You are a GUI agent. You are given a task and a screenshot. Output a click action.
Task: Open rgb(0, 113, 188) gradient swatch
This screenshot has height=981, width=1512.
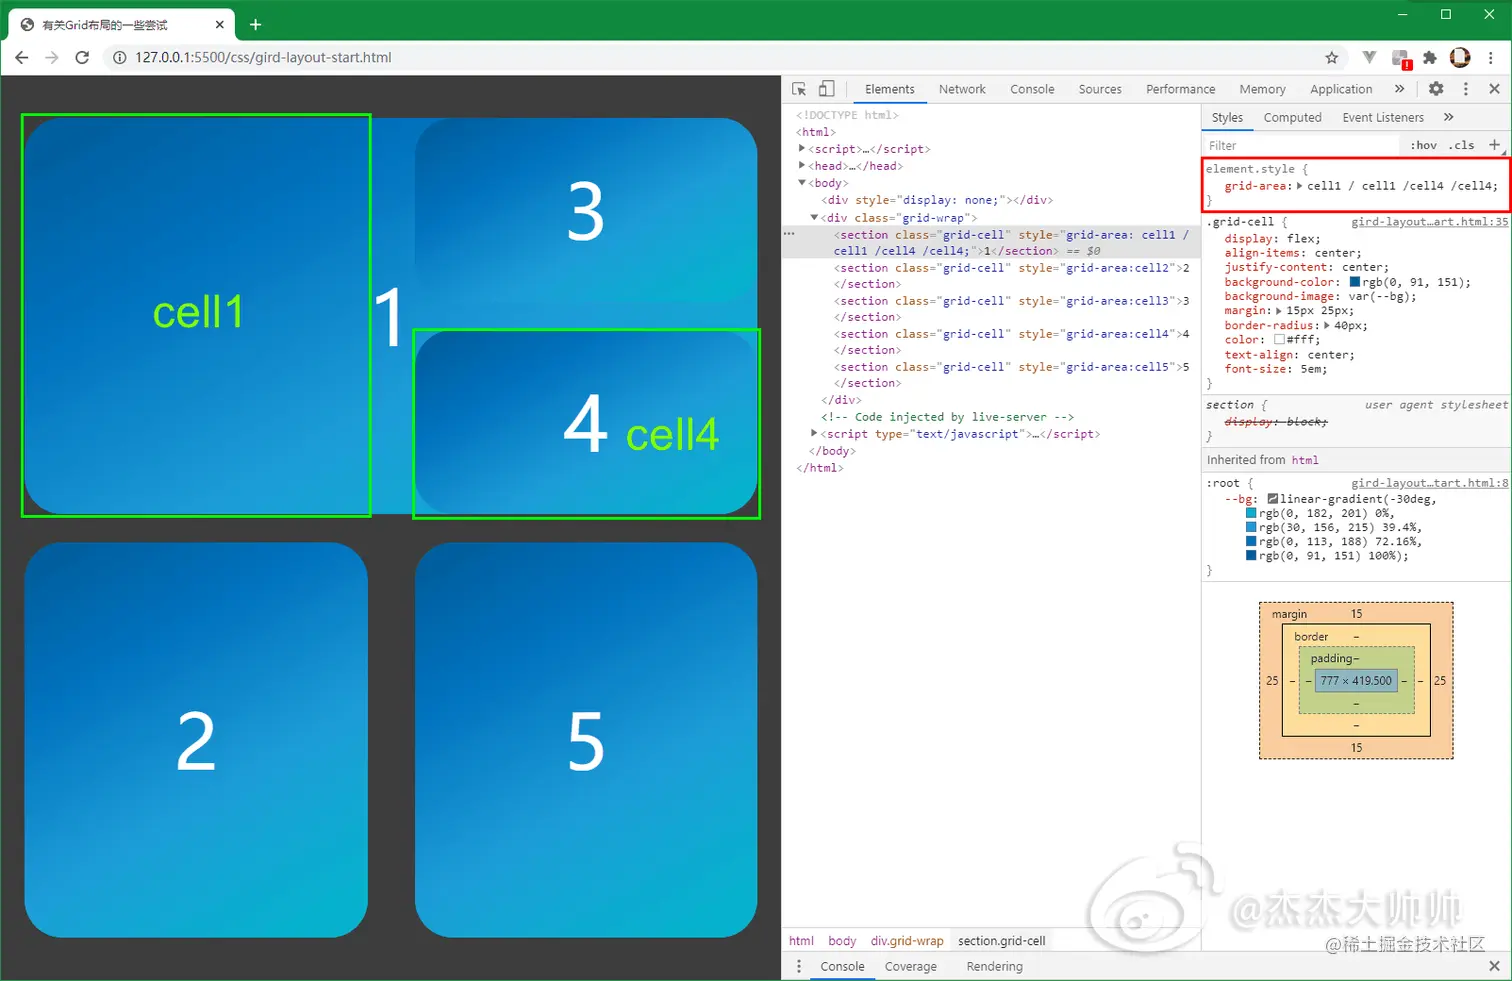tap(1251, 542)
